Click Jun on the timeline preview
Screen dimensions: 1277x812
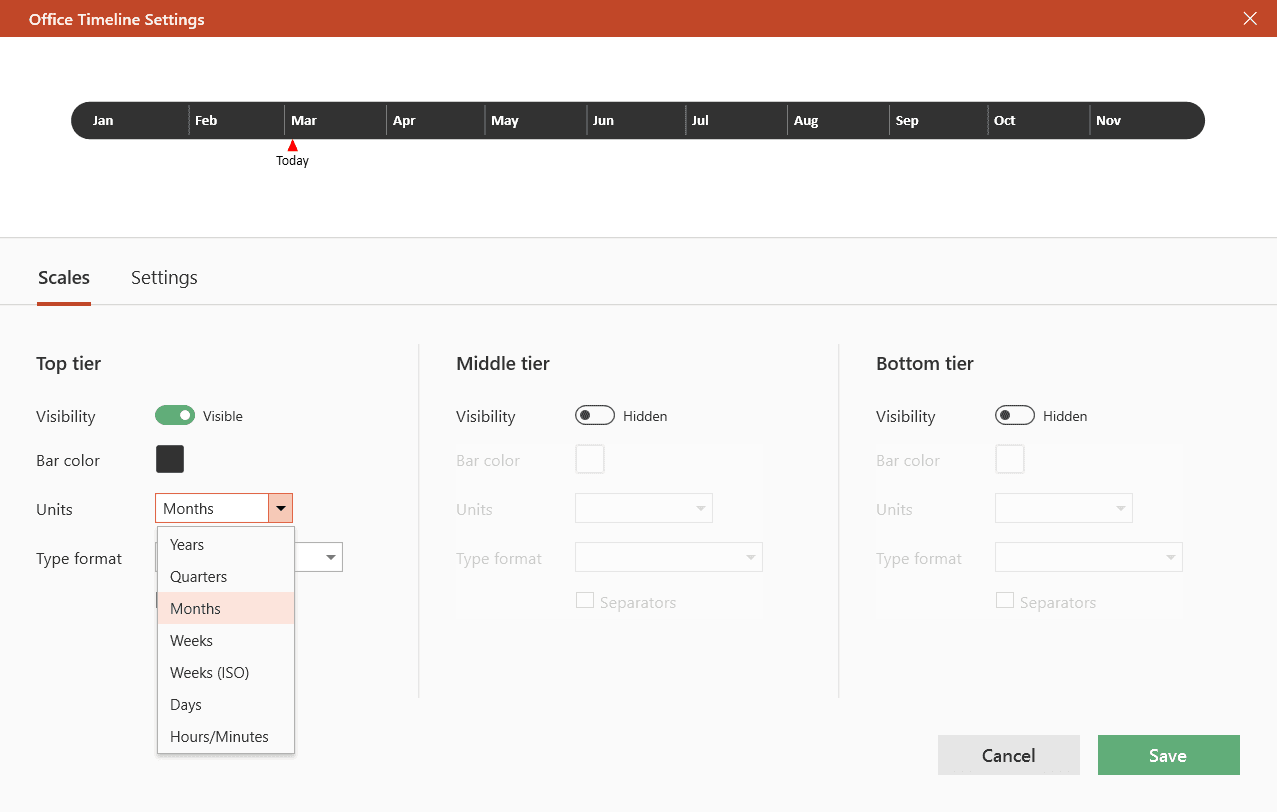tap(603, 120)
